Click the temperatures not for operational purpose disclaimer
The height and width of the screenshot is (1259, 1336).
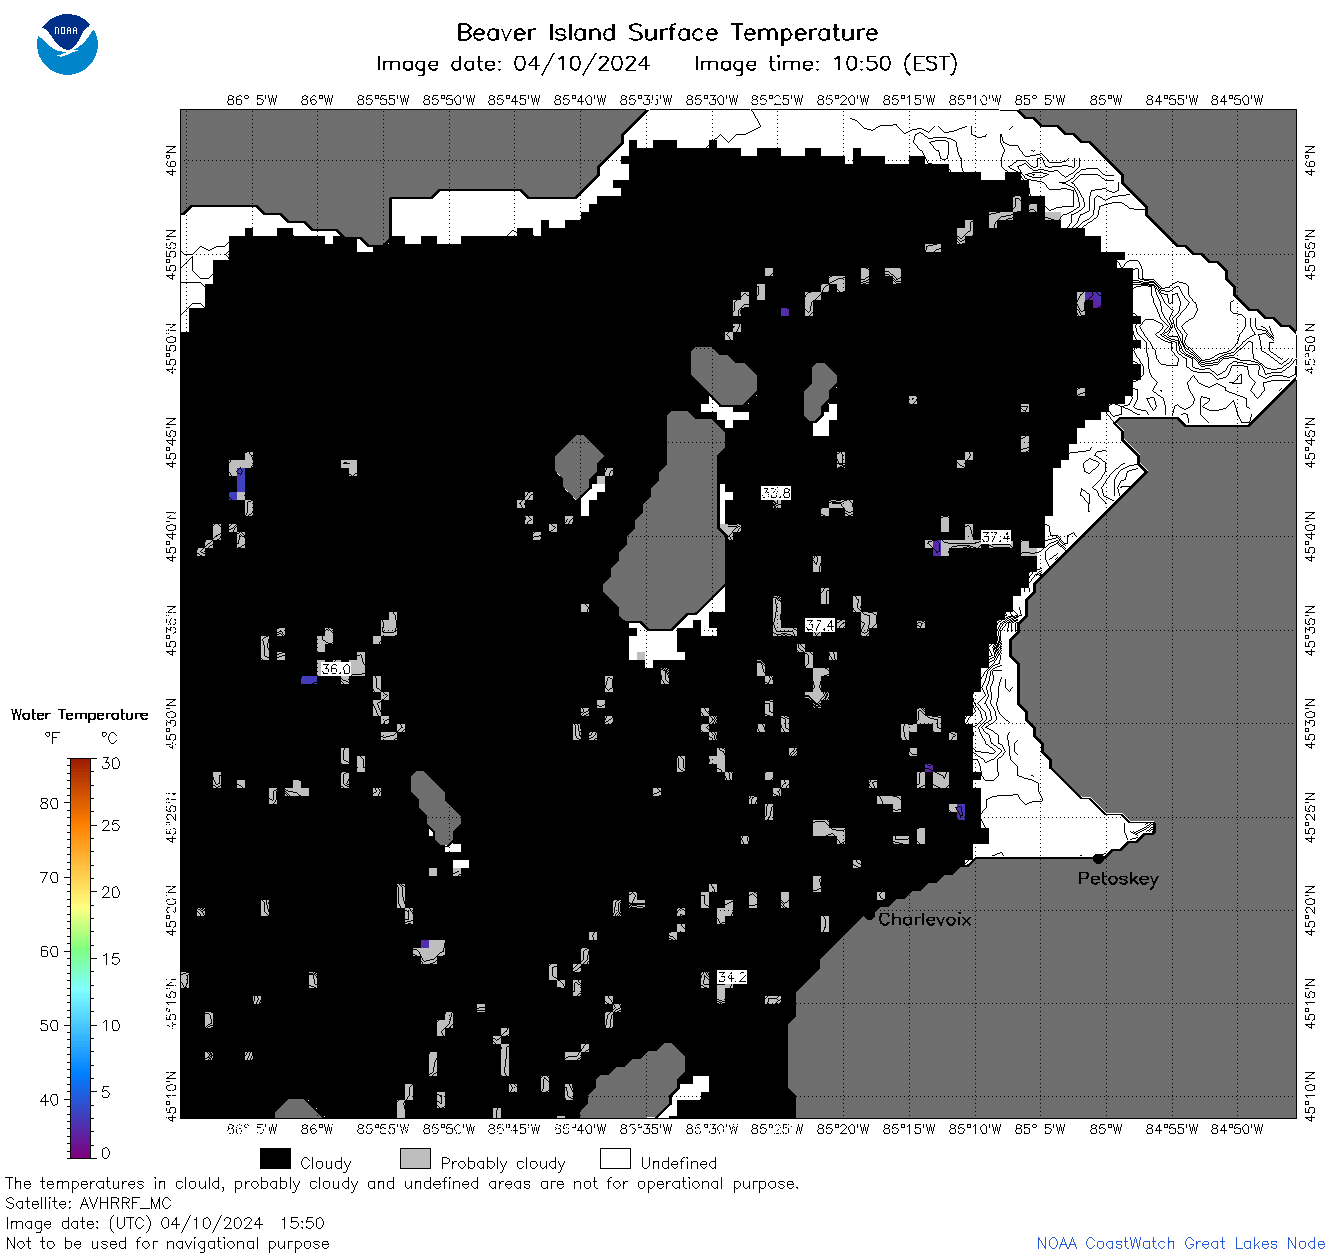[402, 1183]
